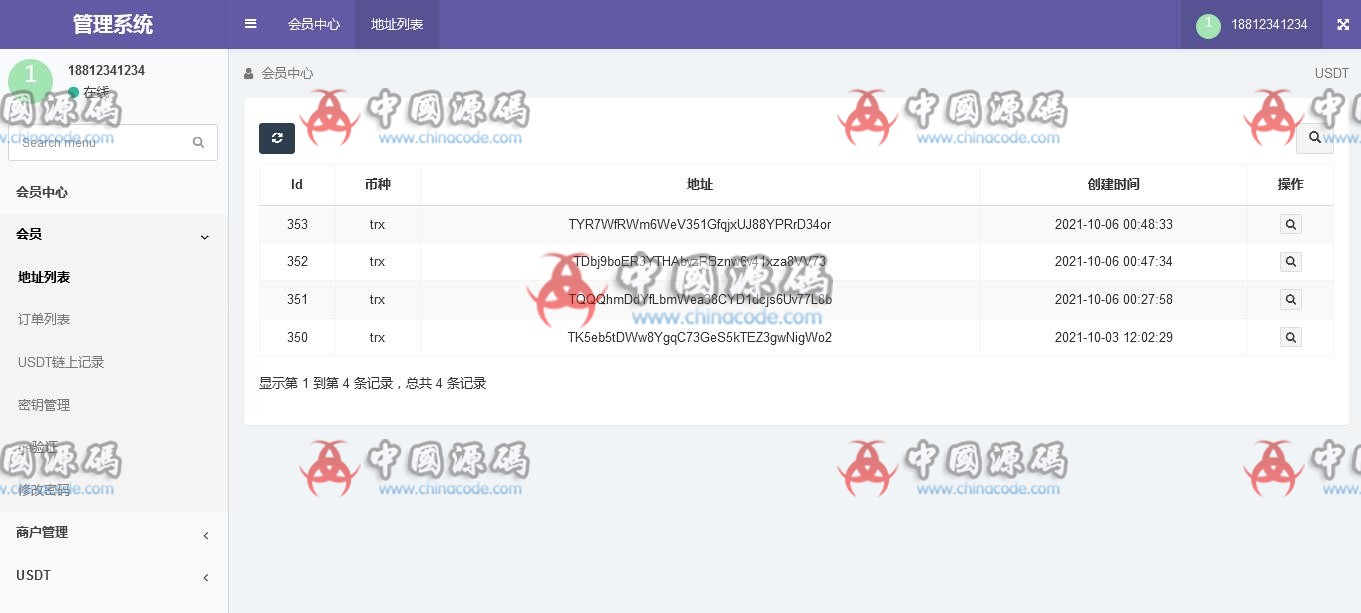Open USDT链上记录 in the sidebar

point(61,362)
